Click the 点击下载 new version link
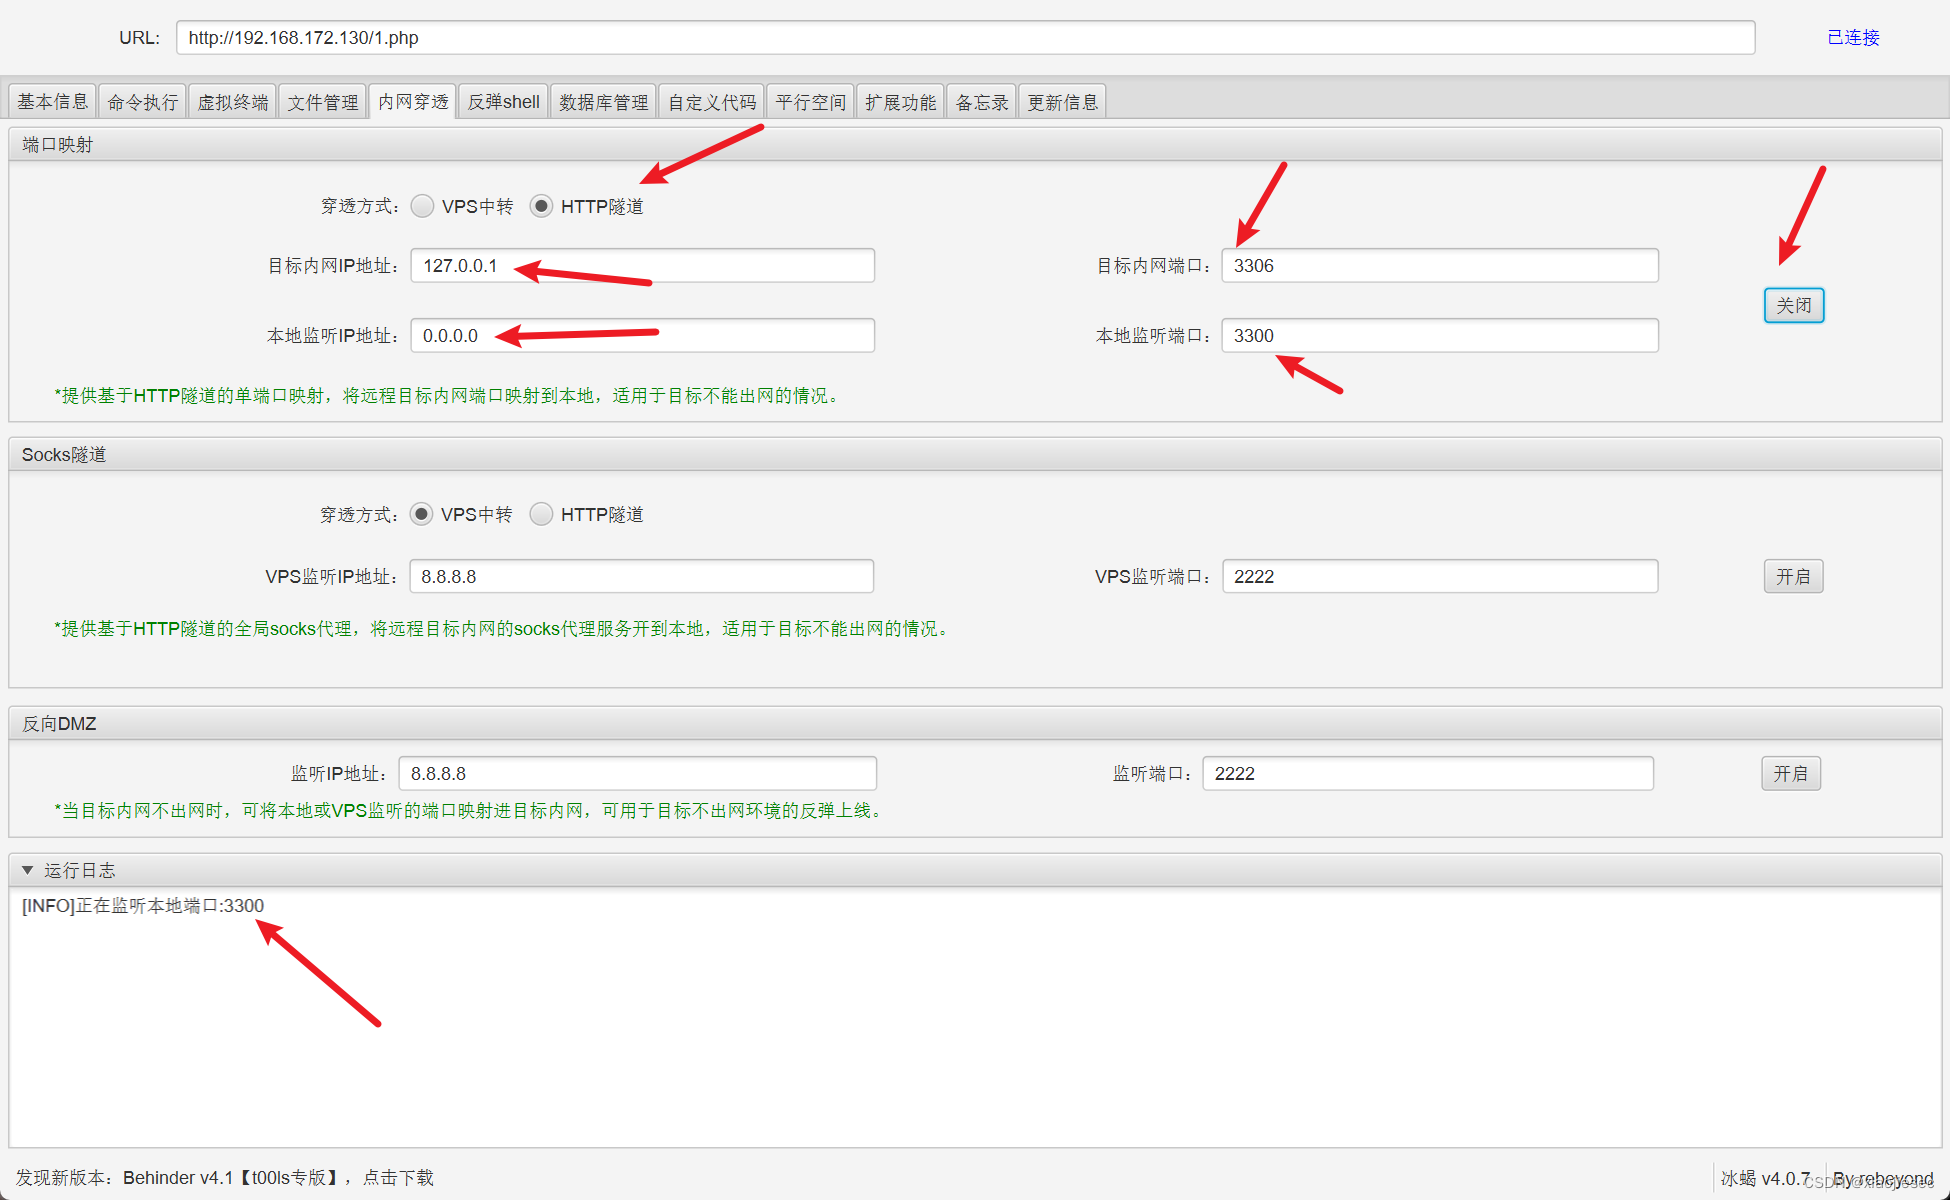 tap(398, 1177)
